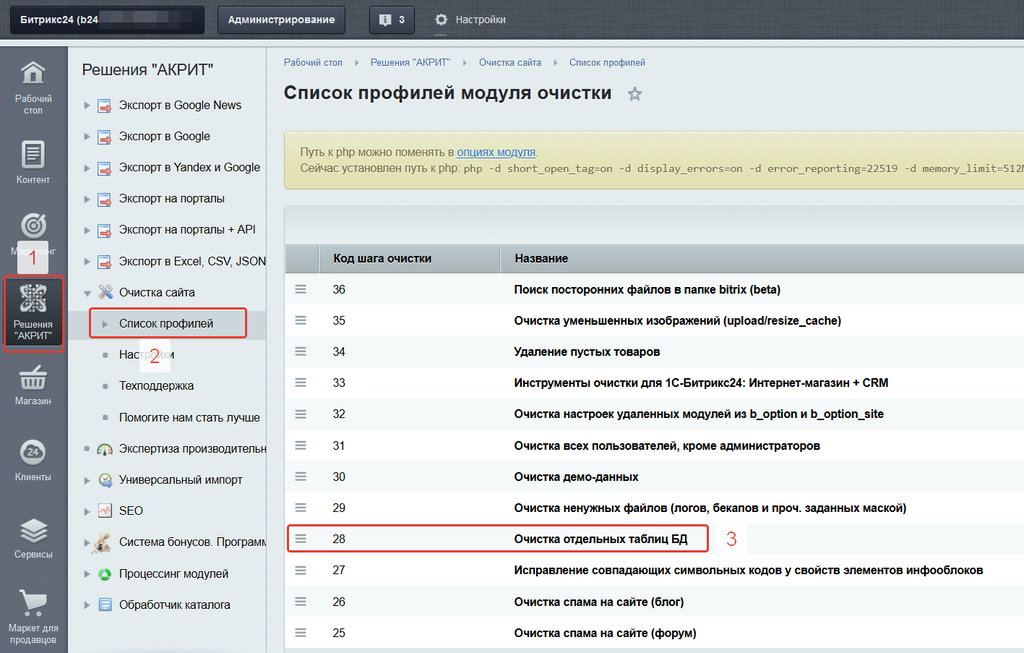Open profile Очистка спама на сайте (блог)

[x=599, y=601]
